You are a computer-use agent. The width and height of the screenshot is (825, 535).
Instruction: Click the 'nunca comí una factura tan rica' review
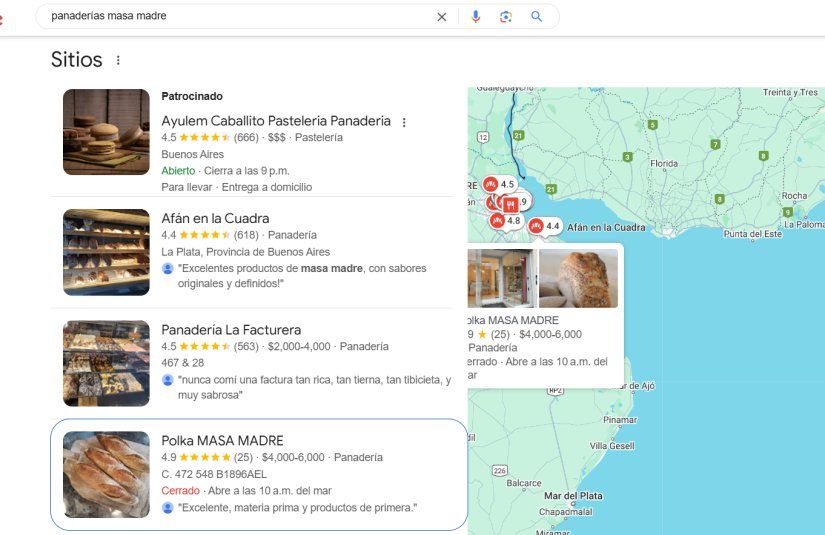click(314, 387)
